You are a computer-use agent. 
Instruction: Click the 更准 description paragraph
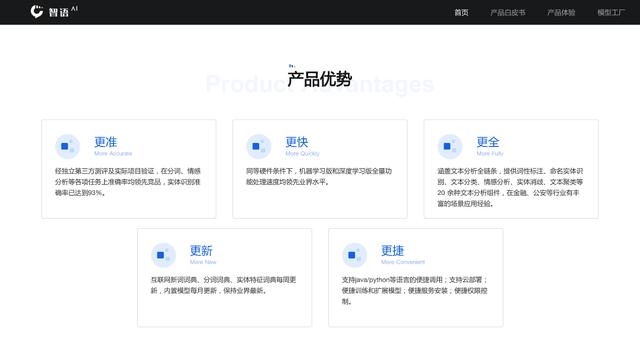[x=128, y=182]
